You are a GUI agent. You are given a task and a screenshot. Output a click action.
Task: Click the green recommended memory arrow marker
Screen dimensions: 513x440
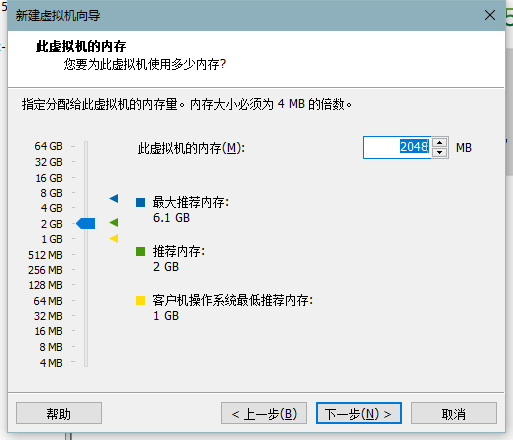click(x=114, y=222)
